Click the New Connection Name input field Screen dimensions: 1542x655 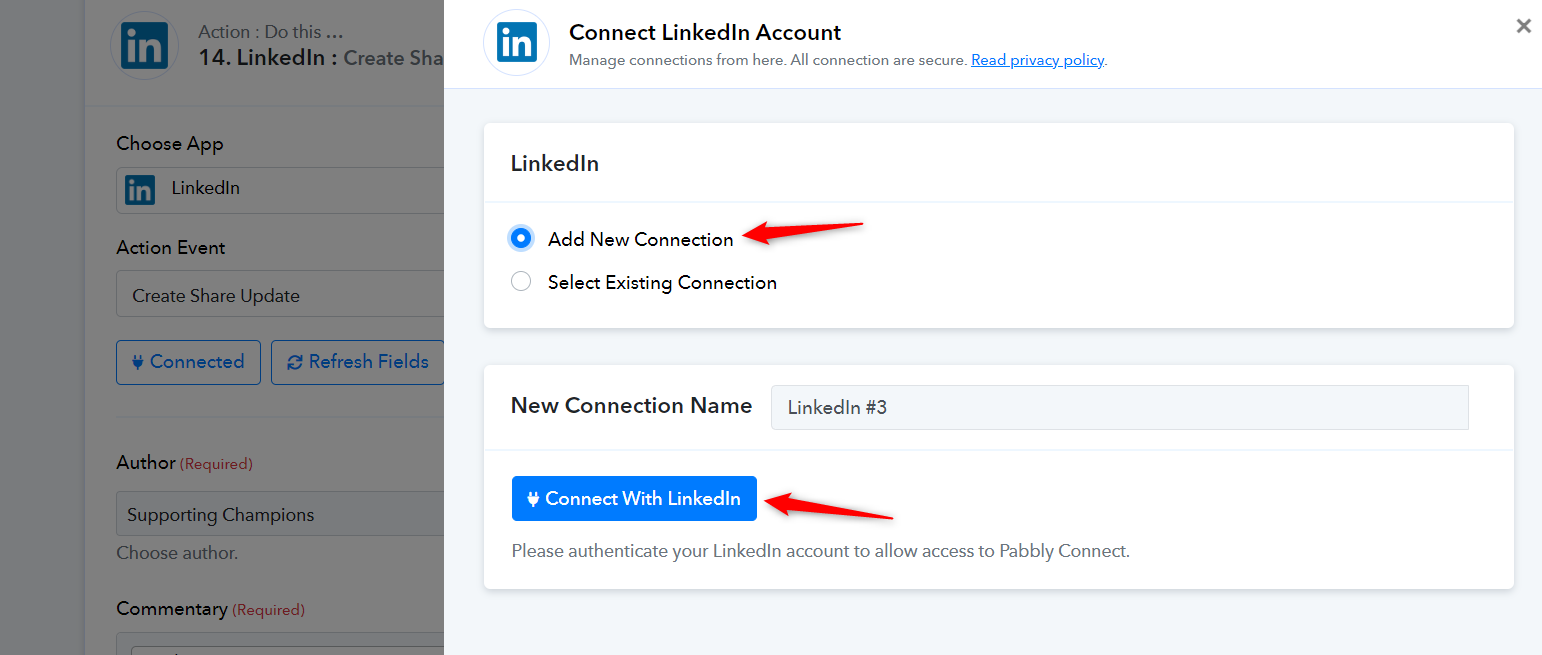1119,407
